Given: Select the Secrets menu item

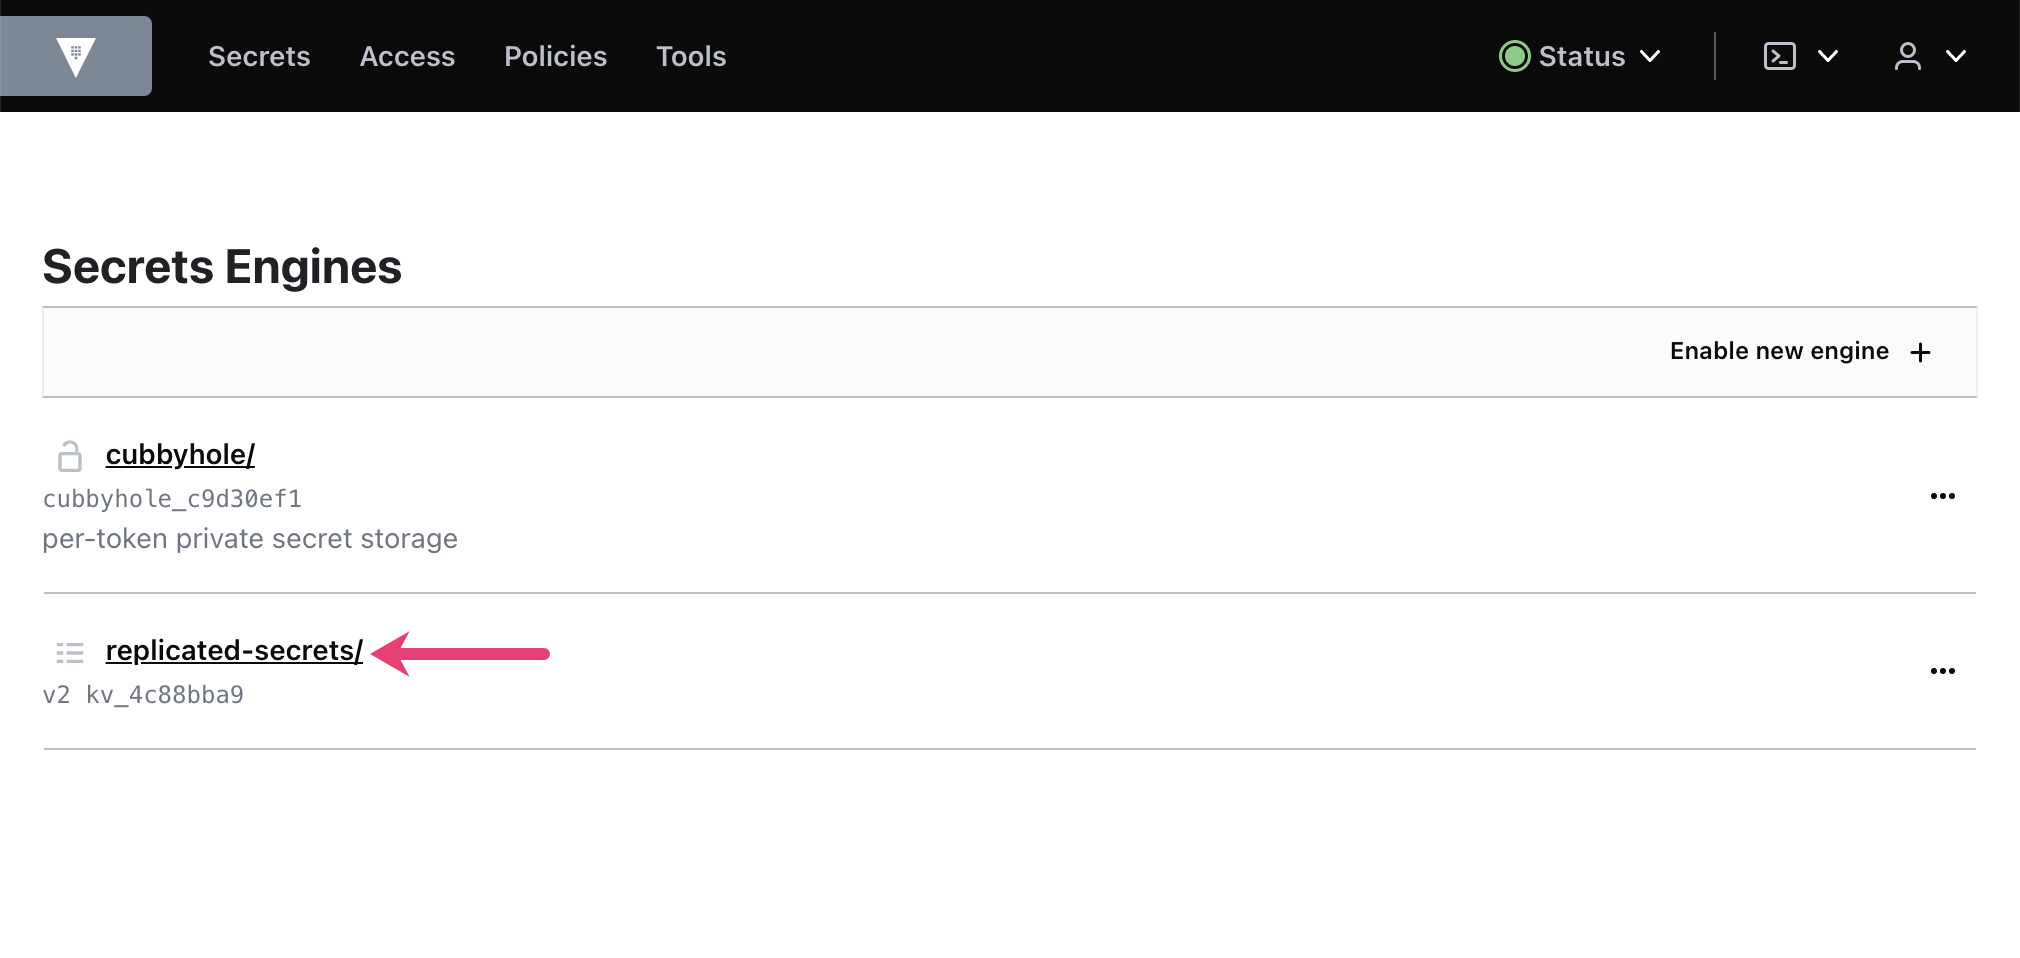Looking at the screenshot, I should coord(259,56).
